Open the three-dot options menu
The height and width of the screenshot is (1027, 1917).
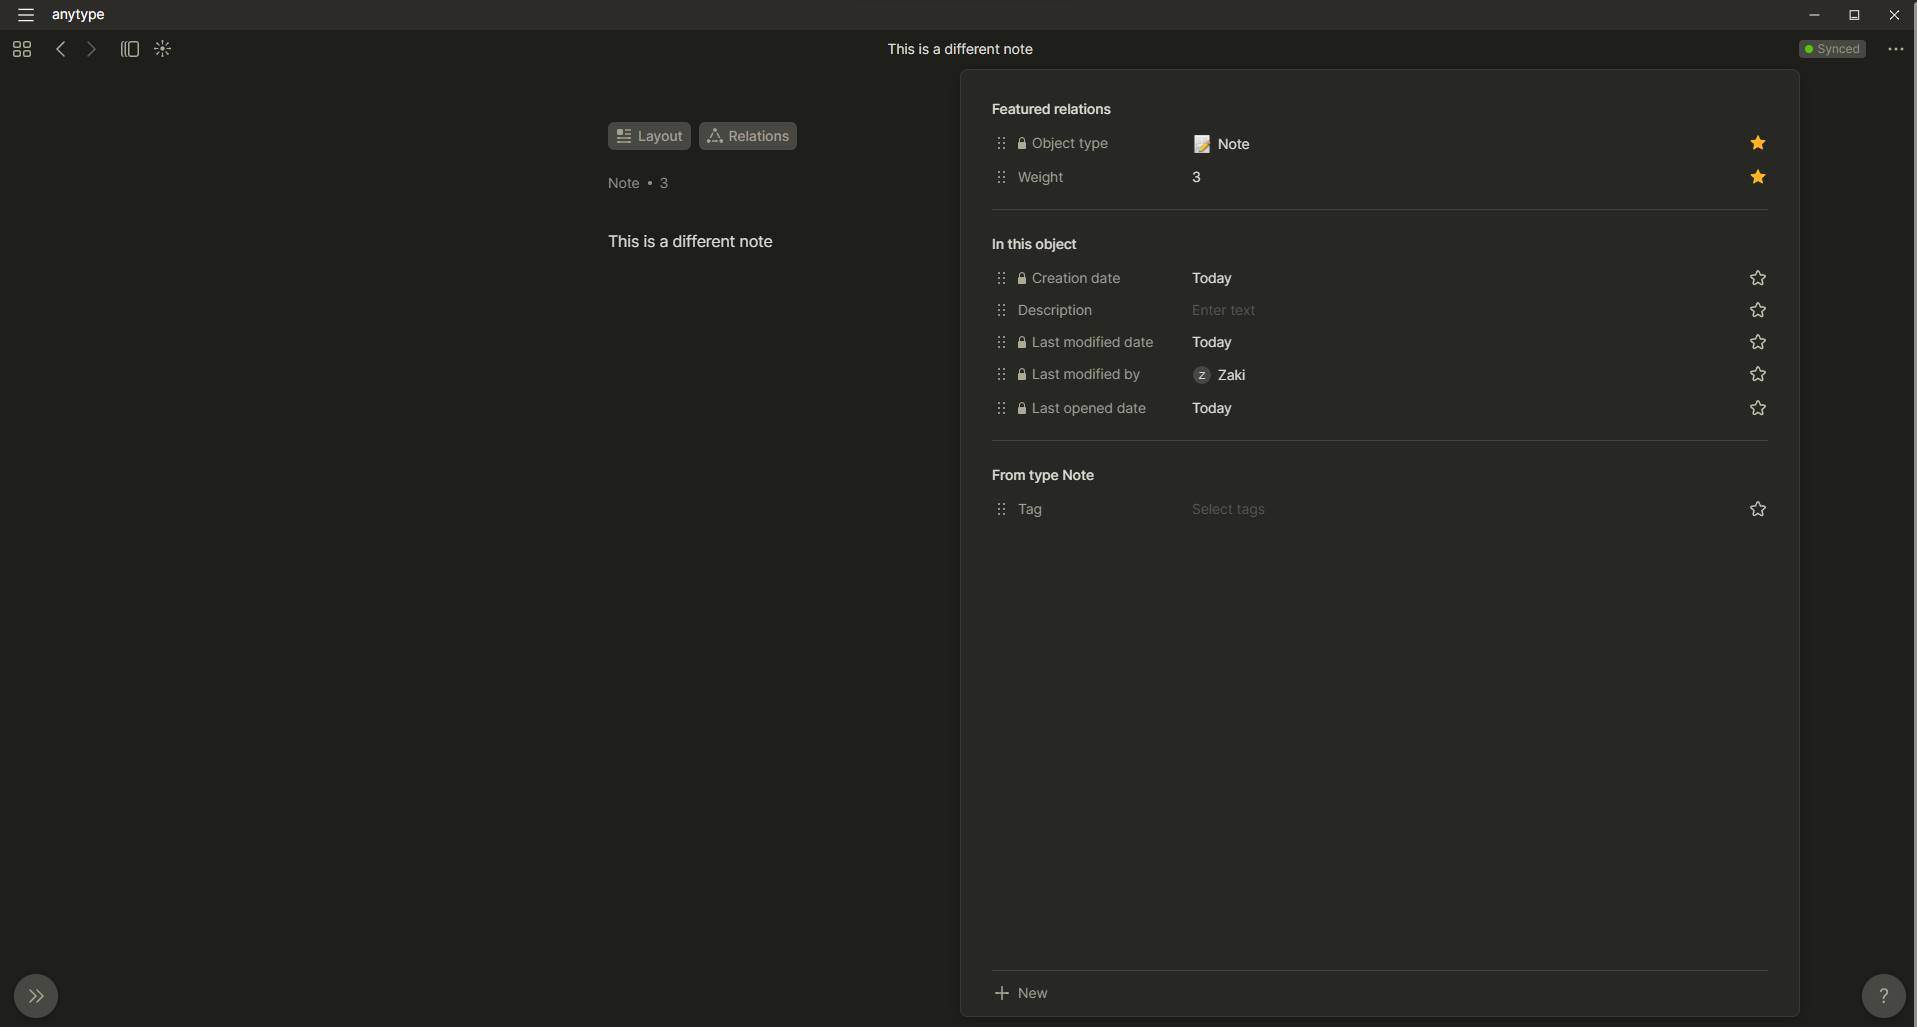pos(1895,49)
